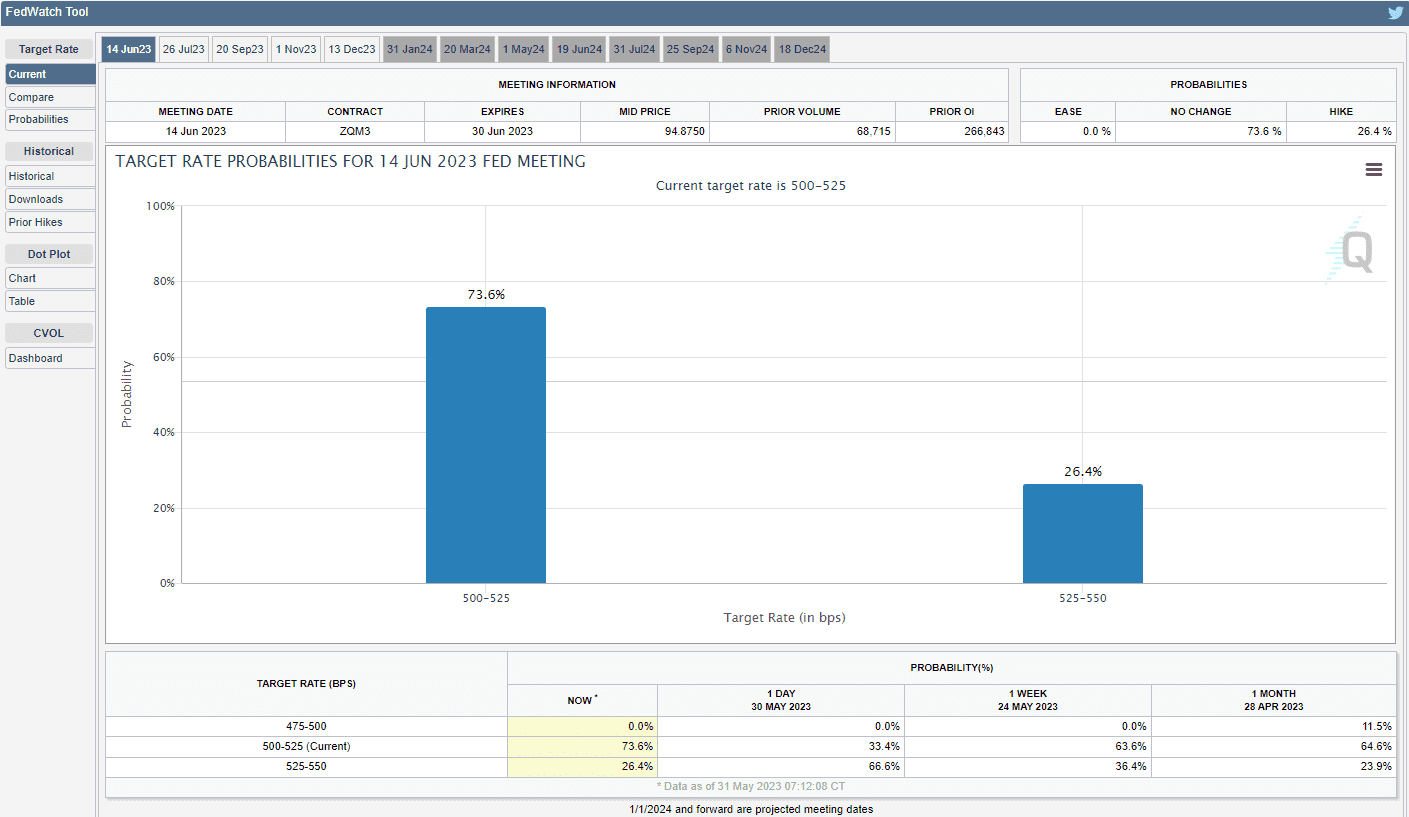Open the 18 Dec24 meeting tab

tap(802, 49)
